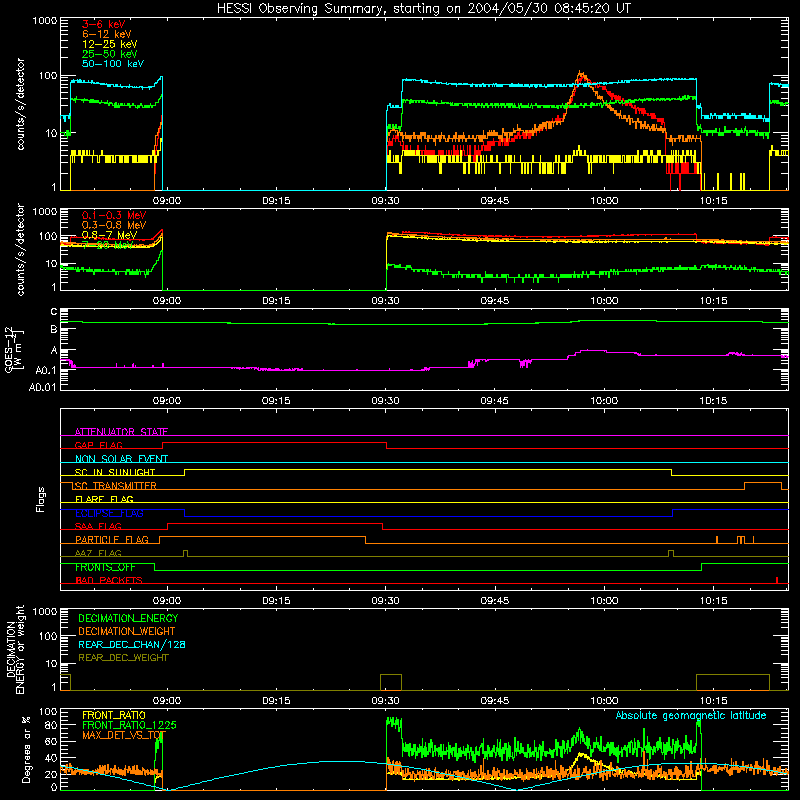Select the BAD_PACKETS flag label

[x=109, y=580]
